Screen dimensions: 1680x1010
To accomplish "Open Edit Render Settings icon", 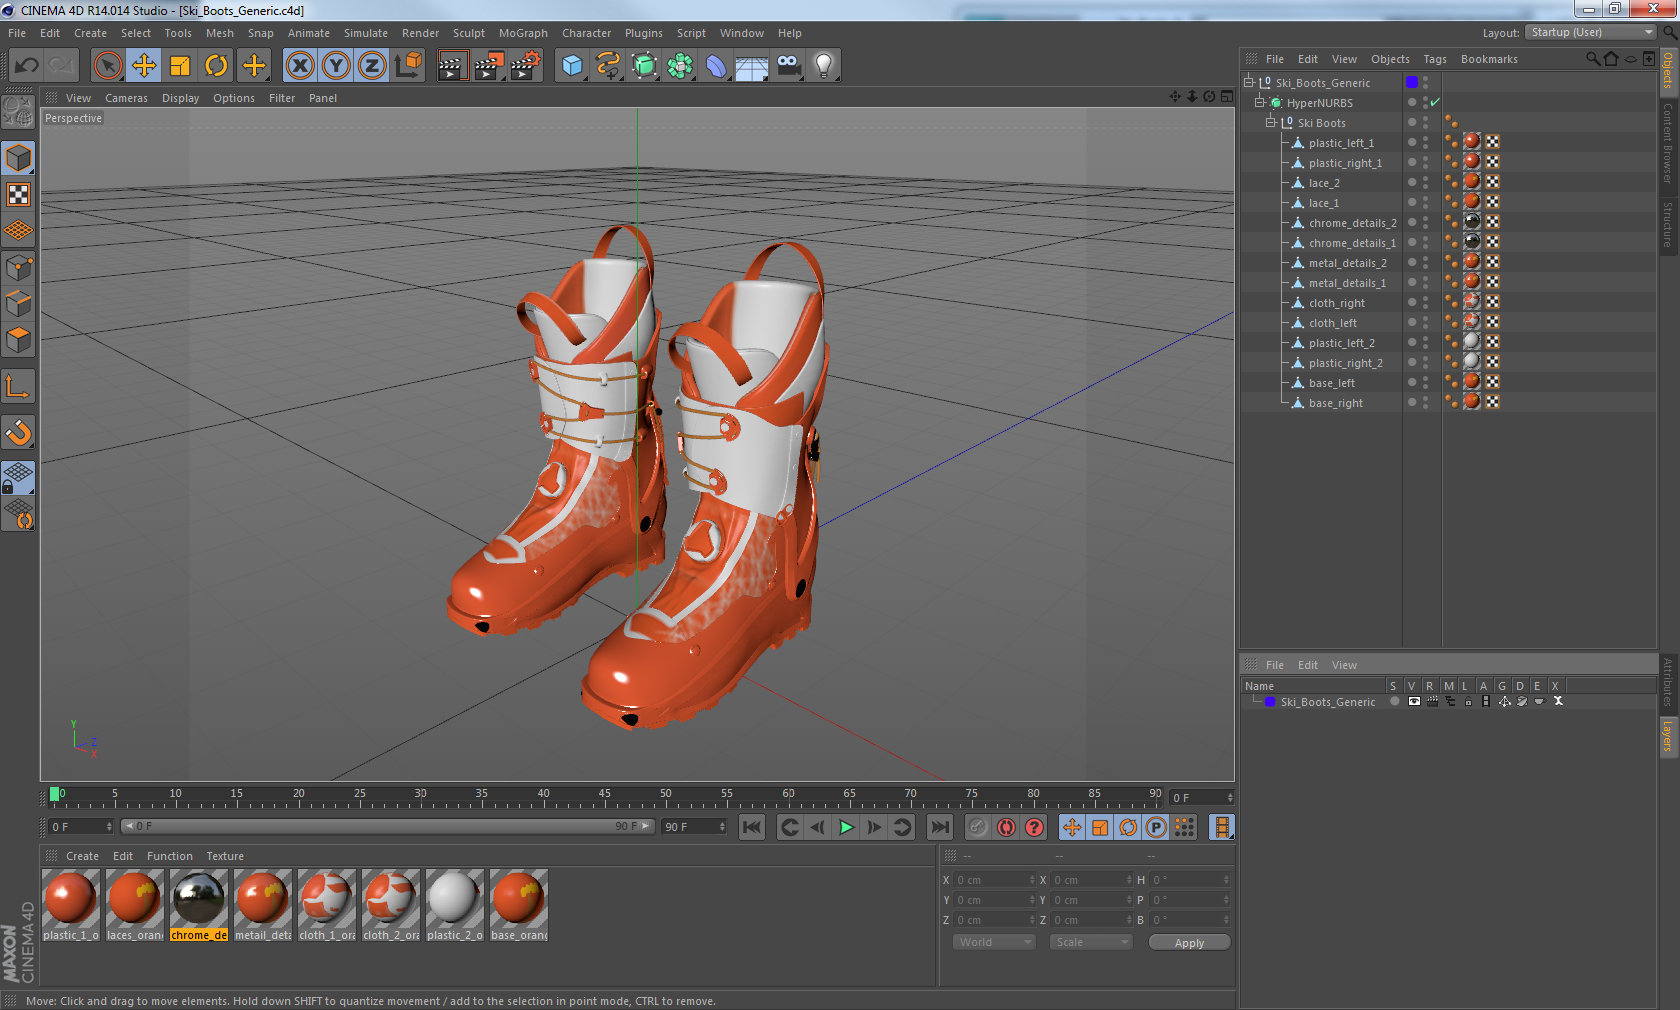I will point(525,66).
